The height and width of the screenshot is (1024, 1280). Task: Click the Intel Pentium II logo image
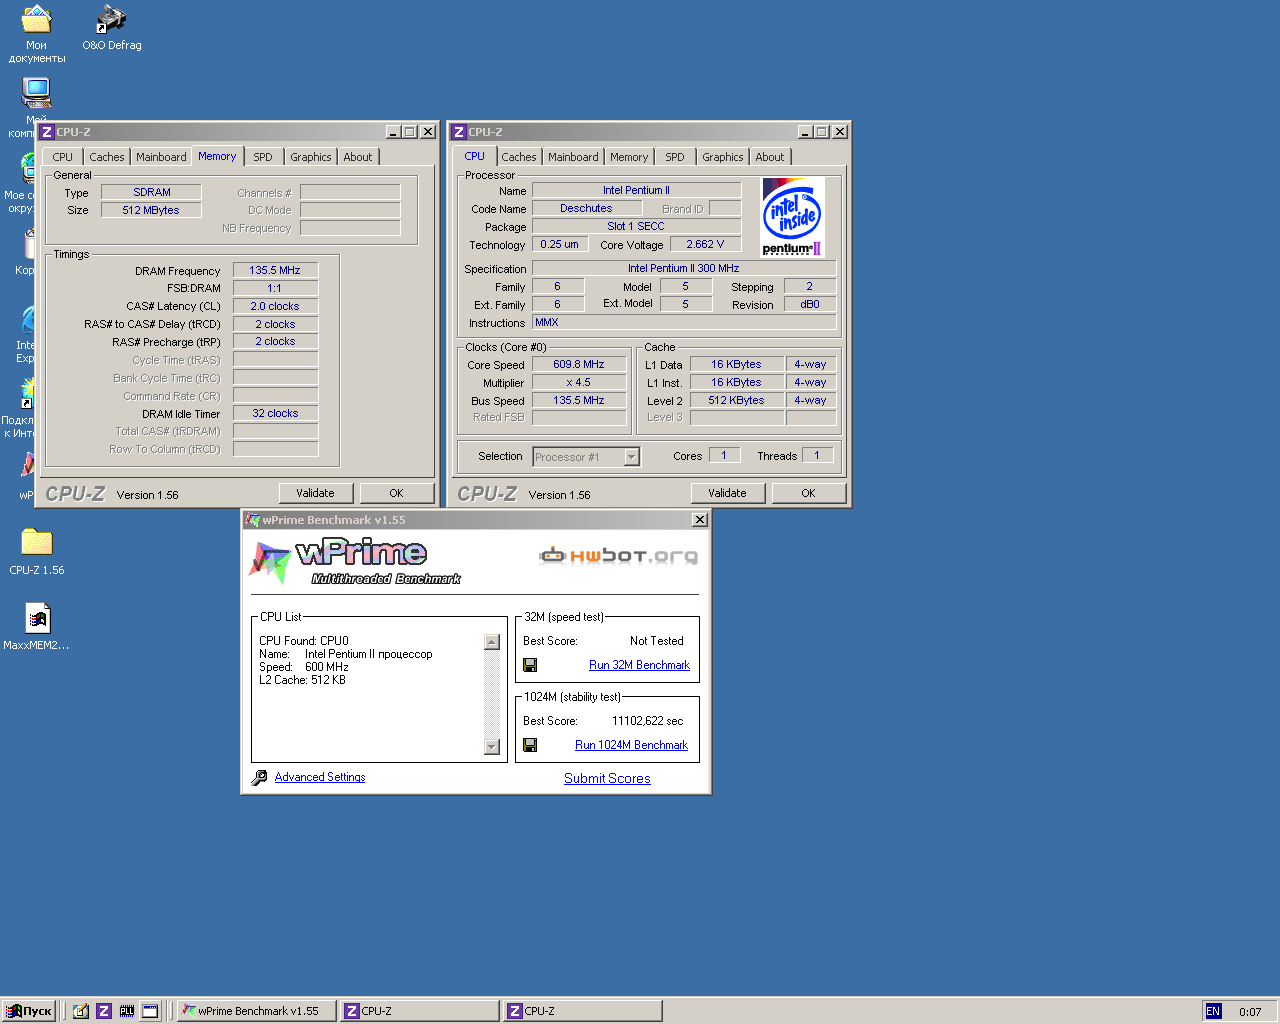click(793, 217)
